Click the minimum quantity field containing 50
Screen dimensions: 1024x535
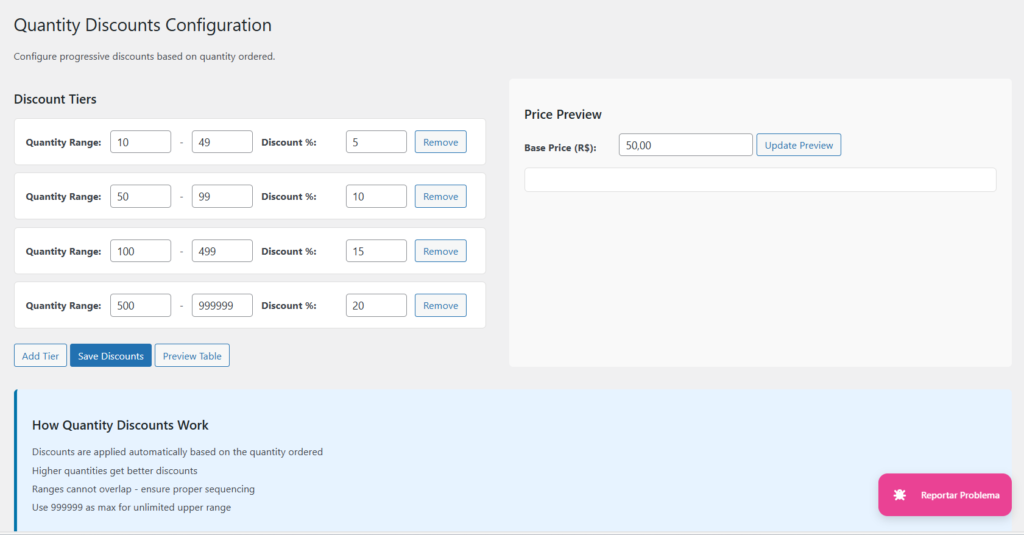tap(140, 197)
